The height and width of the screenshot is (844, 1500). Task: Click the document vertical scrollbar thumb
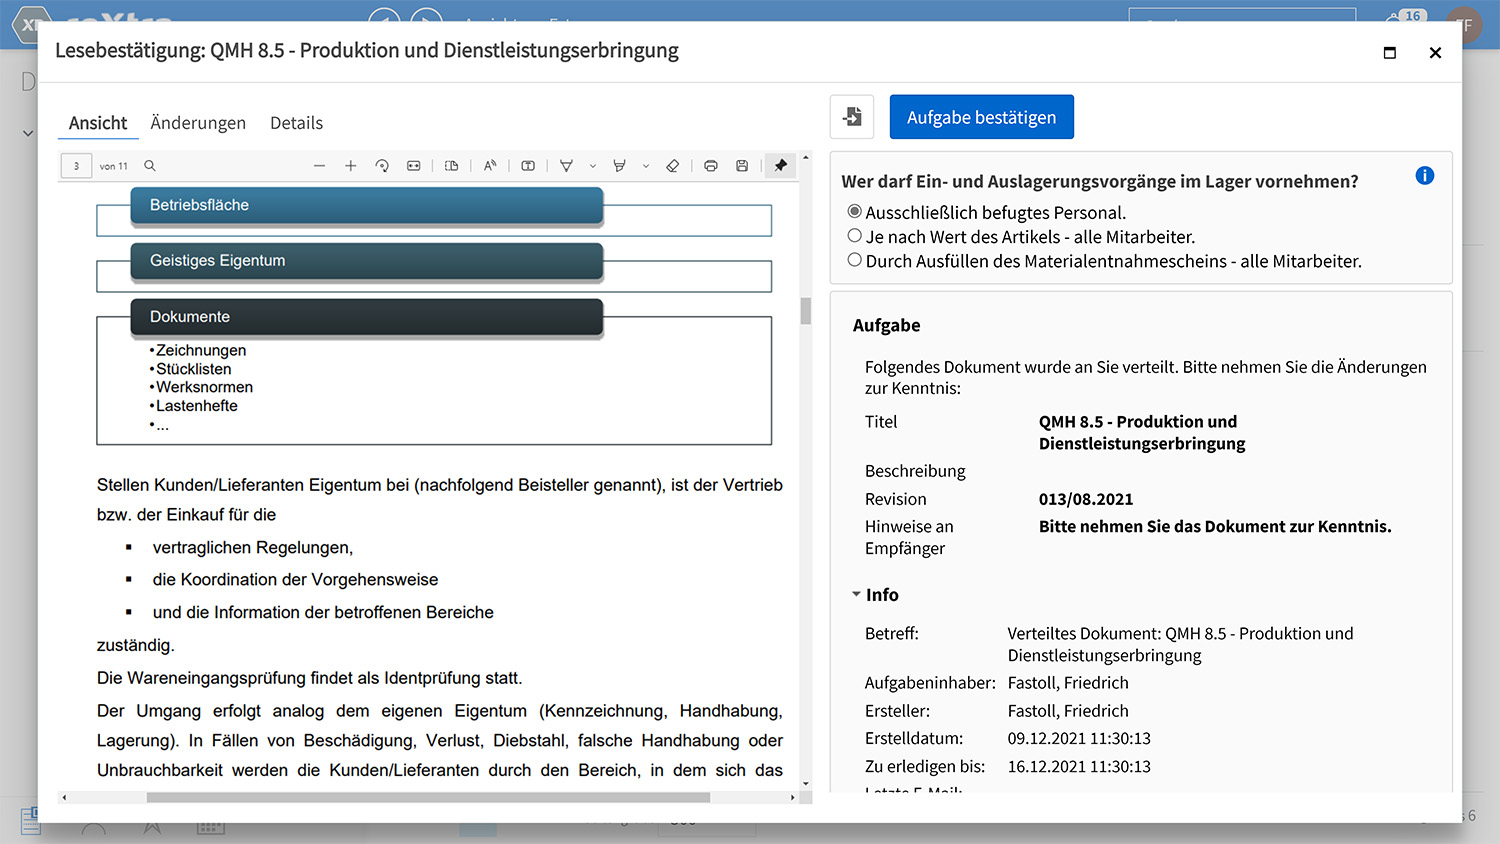click(805, 311)
